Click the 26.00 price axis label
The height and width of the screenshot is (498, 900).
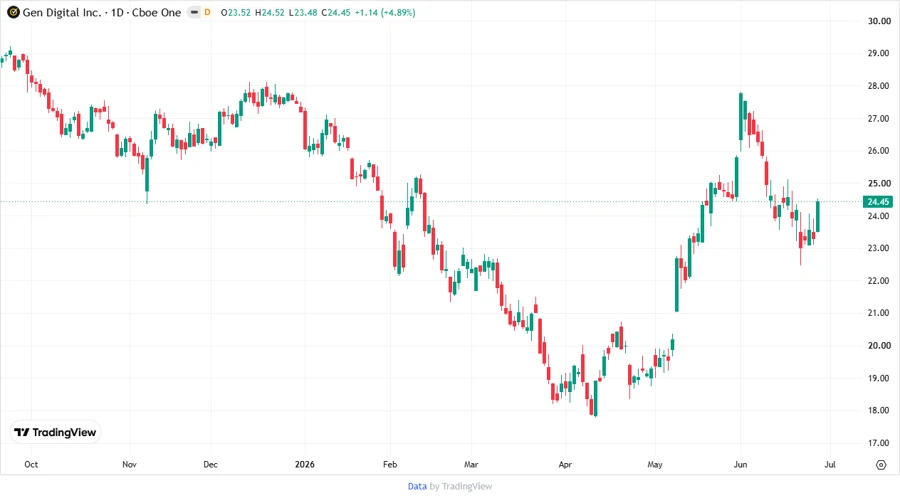pos(879,150)
